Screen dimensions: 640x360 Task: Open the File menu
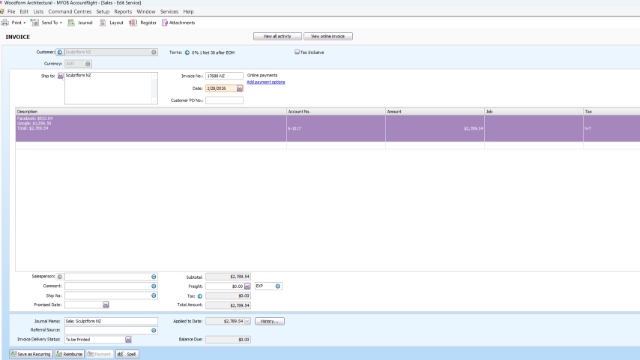pos(11,11)
